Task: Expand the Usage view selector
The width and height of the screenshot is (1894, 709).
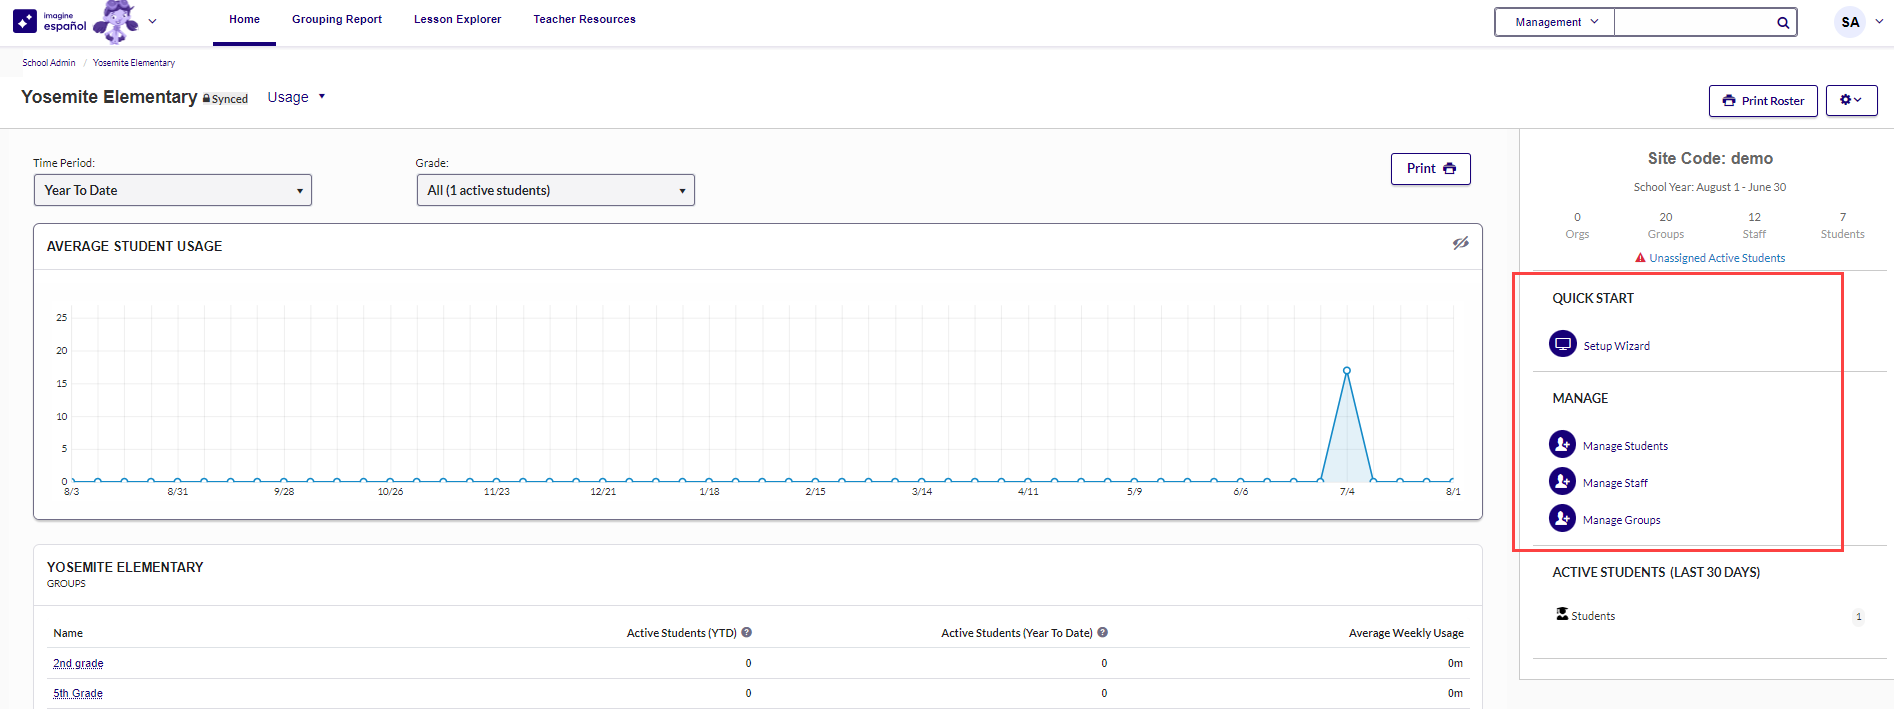Action: (296, 97)
